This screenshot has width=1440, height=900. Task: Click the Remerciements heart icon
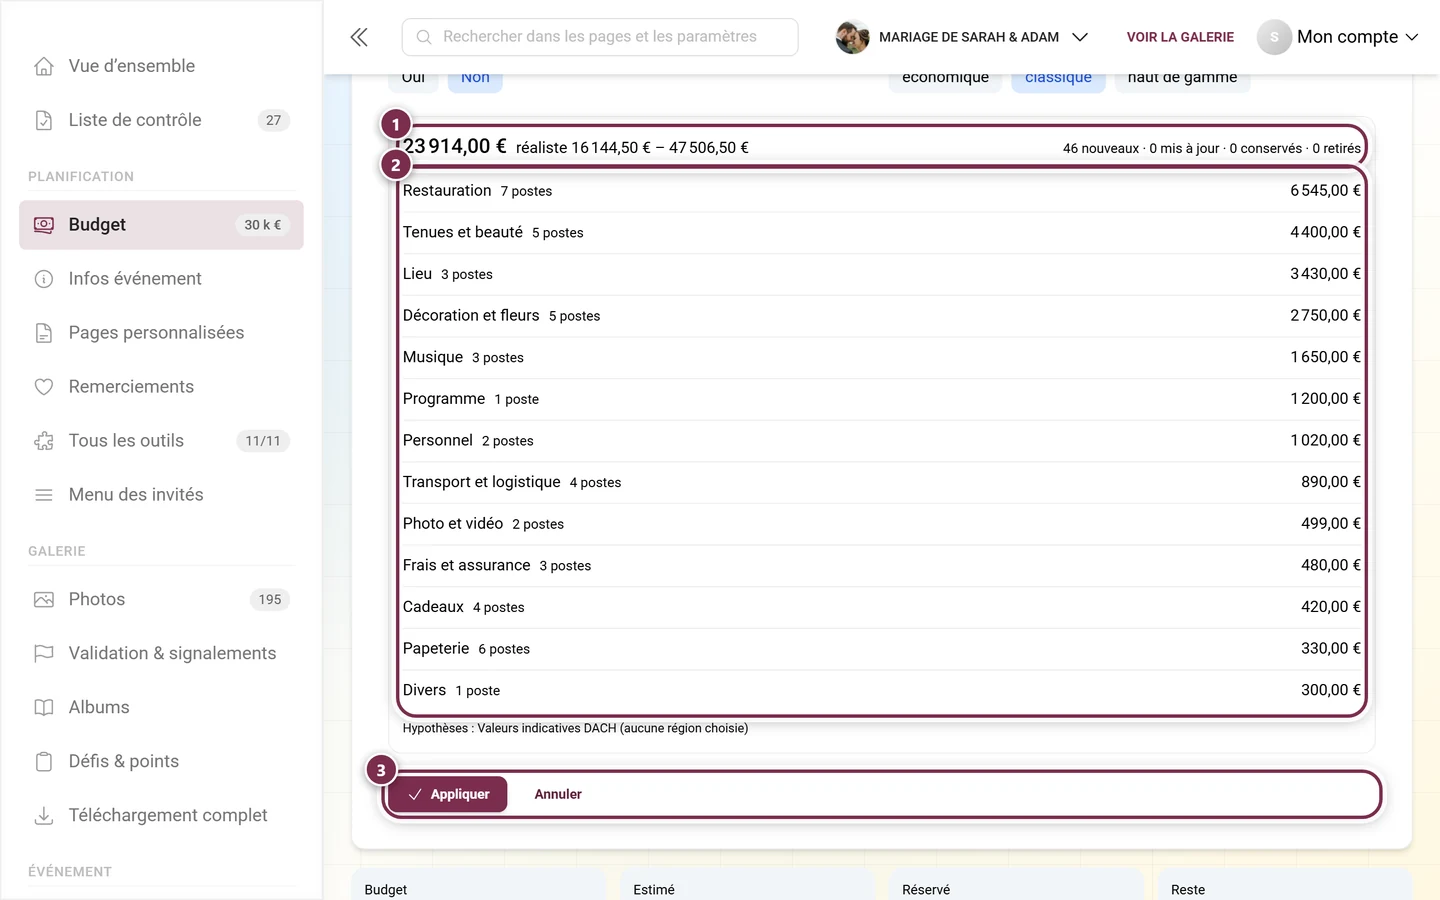tap(44, 387)
